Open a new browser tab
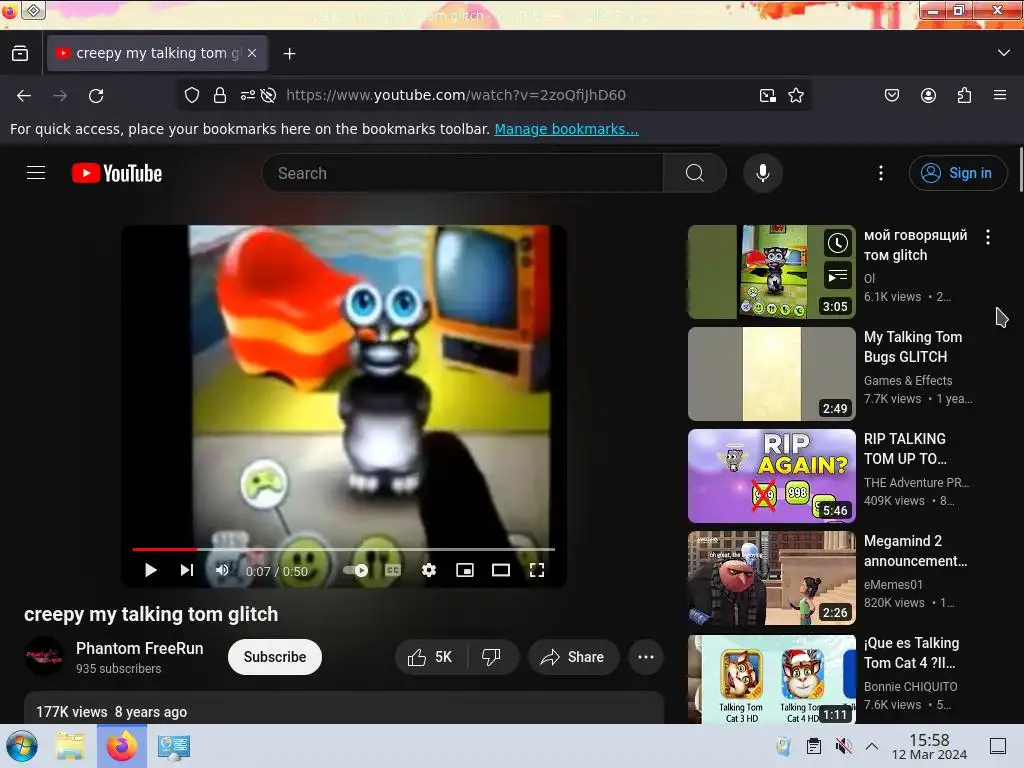Image resolution: width=1024 pixels, height=768 pixels. click(289, 54)
